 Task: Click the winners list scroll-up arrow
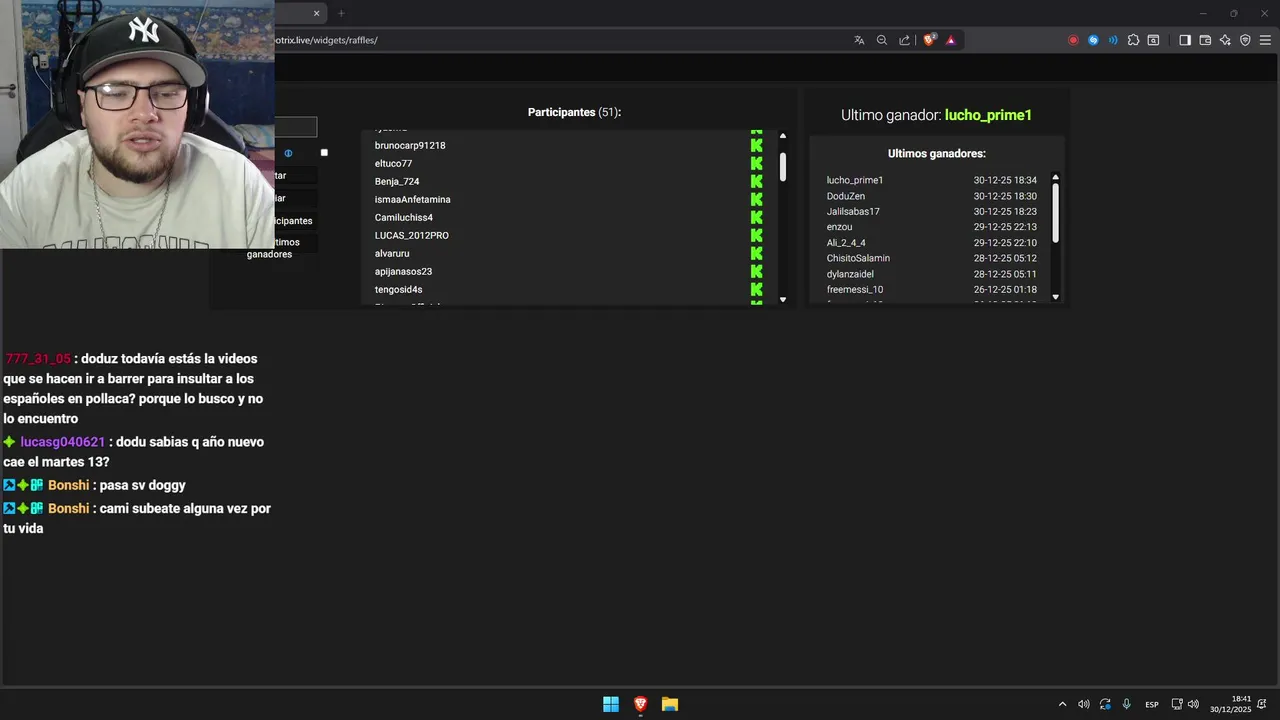coord(1055,177)
